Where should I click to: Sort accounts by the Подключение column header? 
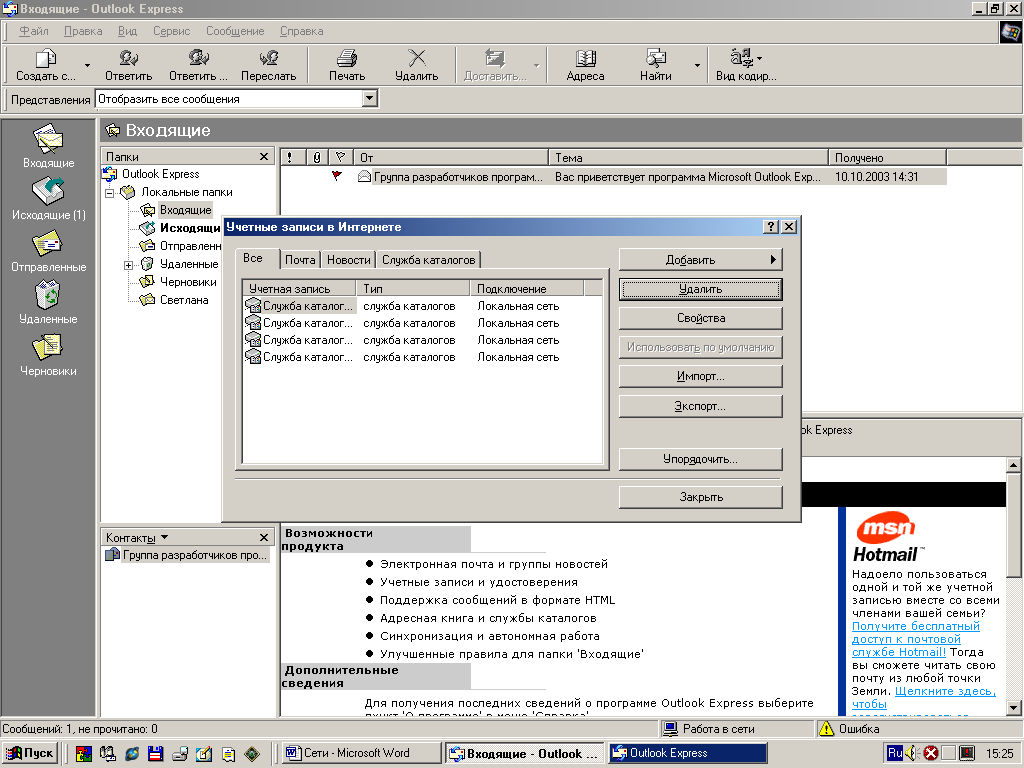pos(526,289)
